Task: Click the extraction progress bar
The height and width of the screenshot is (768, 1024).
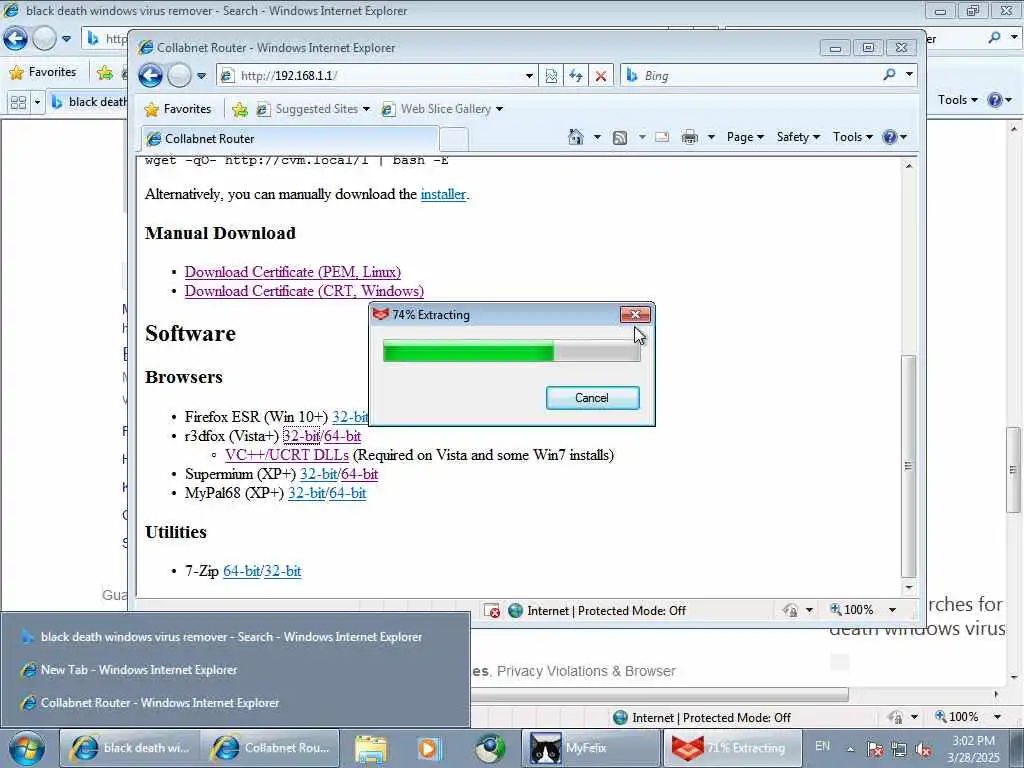Action: pyautogui.click(x=511, y=352)
